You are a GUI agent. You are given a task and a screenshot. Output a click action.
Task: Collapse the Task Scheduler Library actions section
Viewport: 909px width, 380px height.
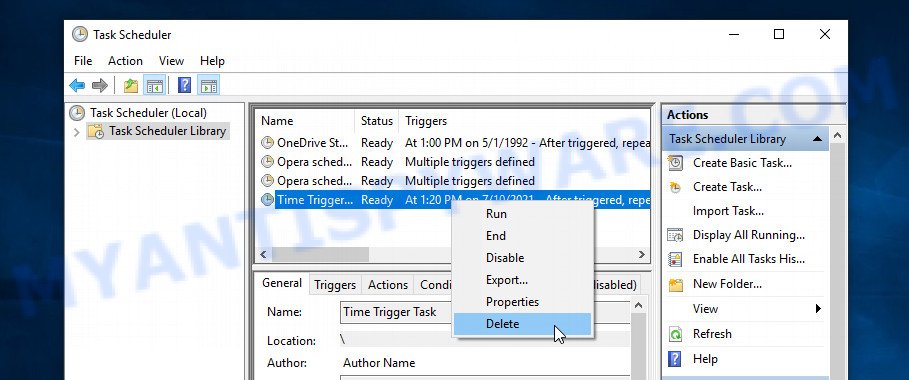(x=817, y=139)
